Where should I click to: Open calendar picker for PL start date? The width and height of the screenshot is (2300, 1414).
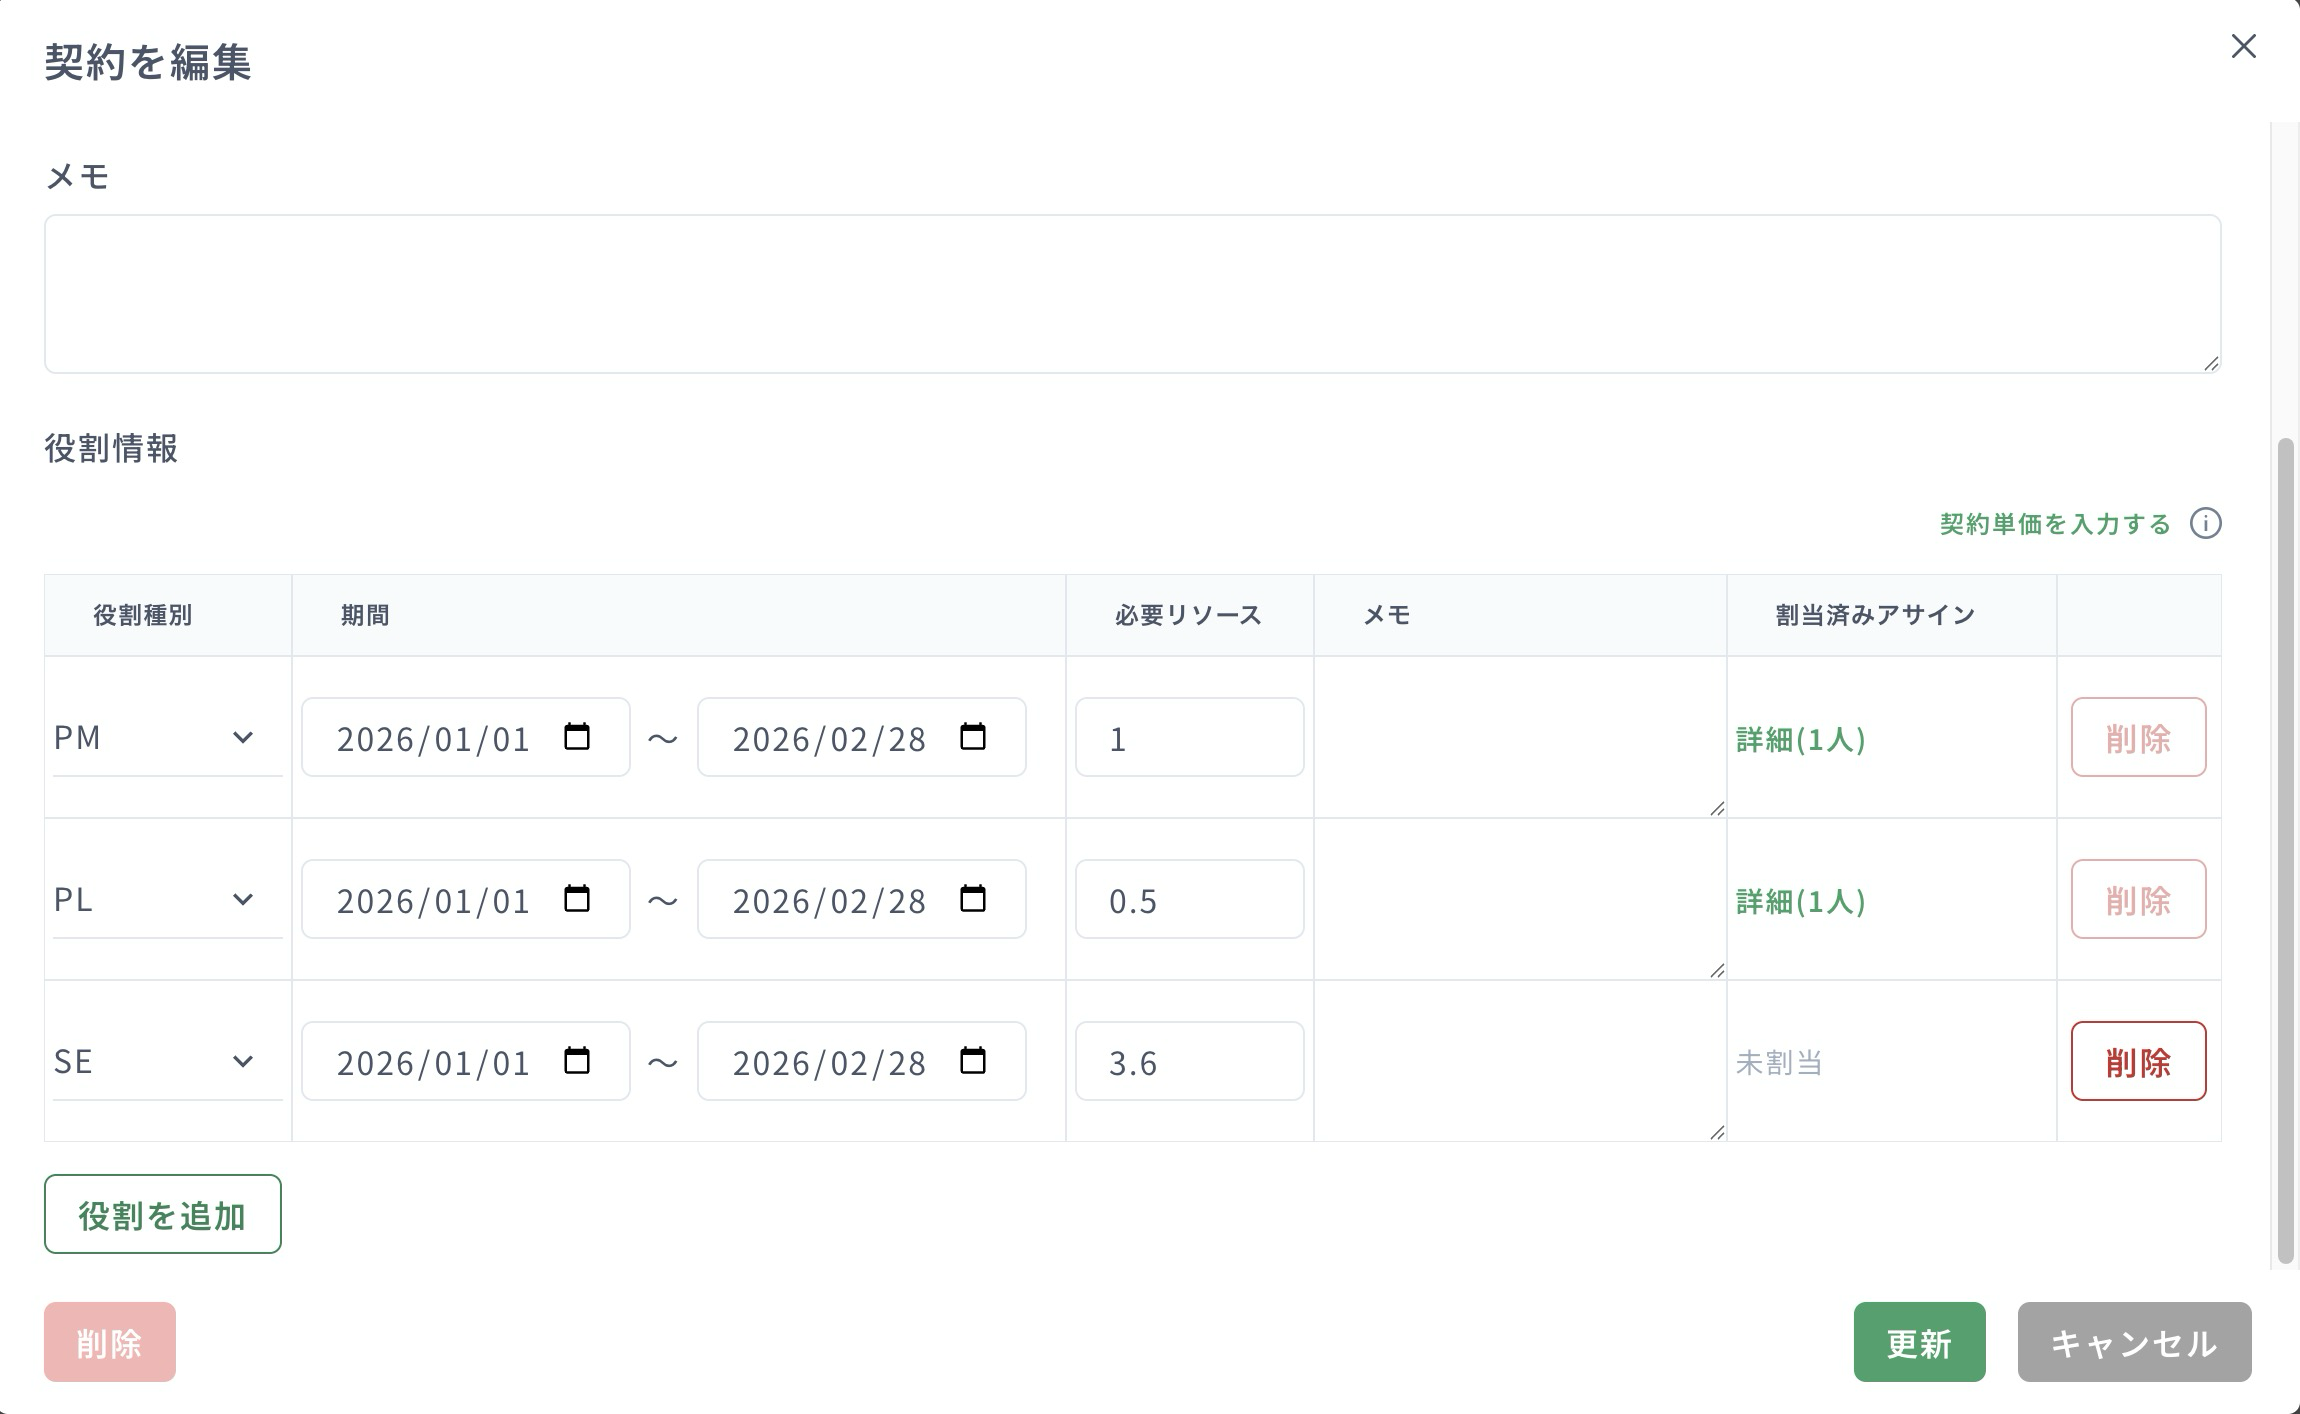click(577, 899)
